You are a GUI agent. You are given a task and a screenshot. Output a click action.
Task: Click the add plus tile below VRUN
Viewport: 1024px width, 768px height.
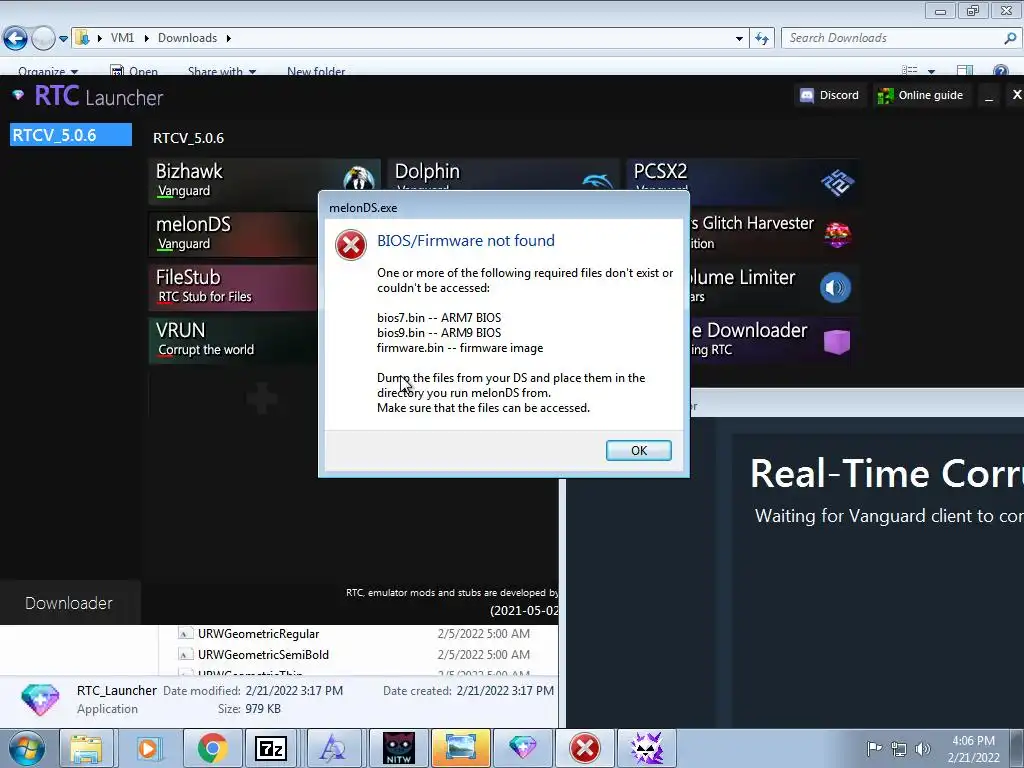(261, 398)
